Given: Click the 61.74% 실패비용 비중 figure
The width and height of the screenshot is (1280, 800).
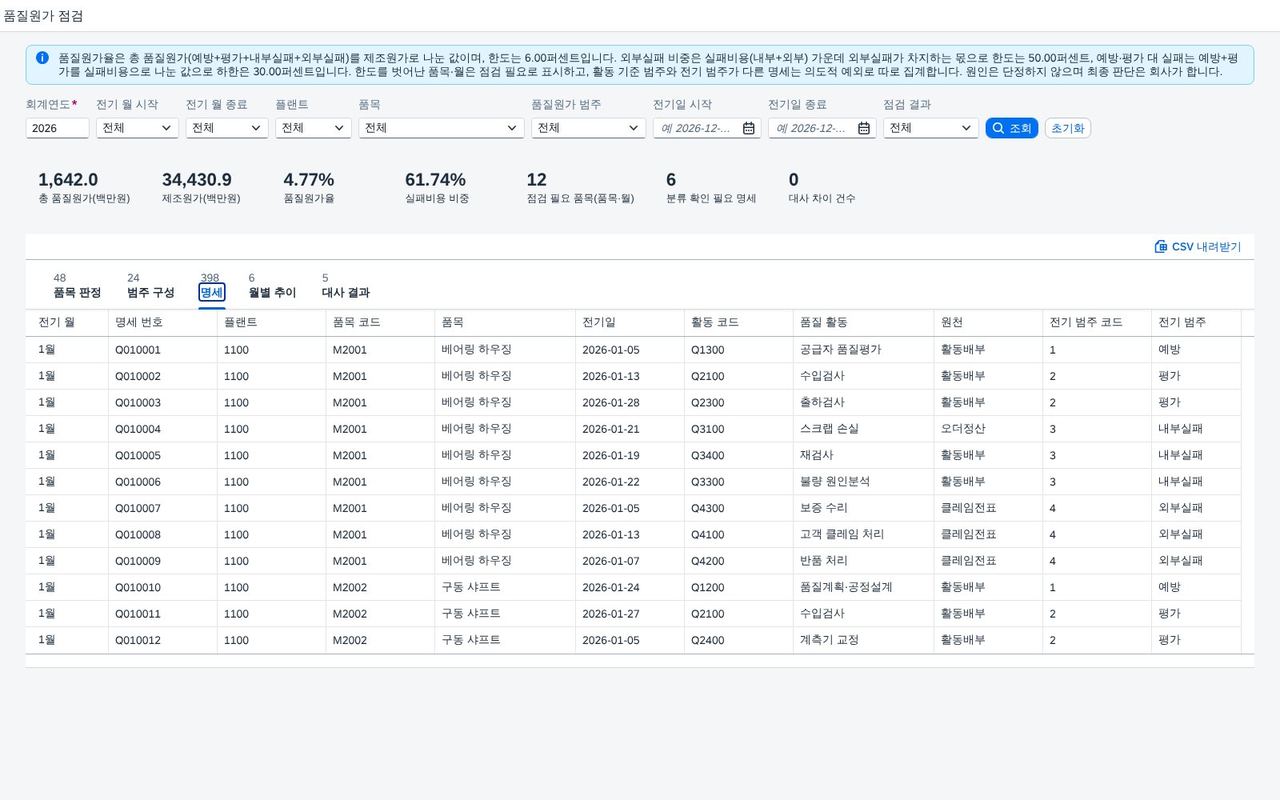Looking at the screenshot, I should point(435,180).
